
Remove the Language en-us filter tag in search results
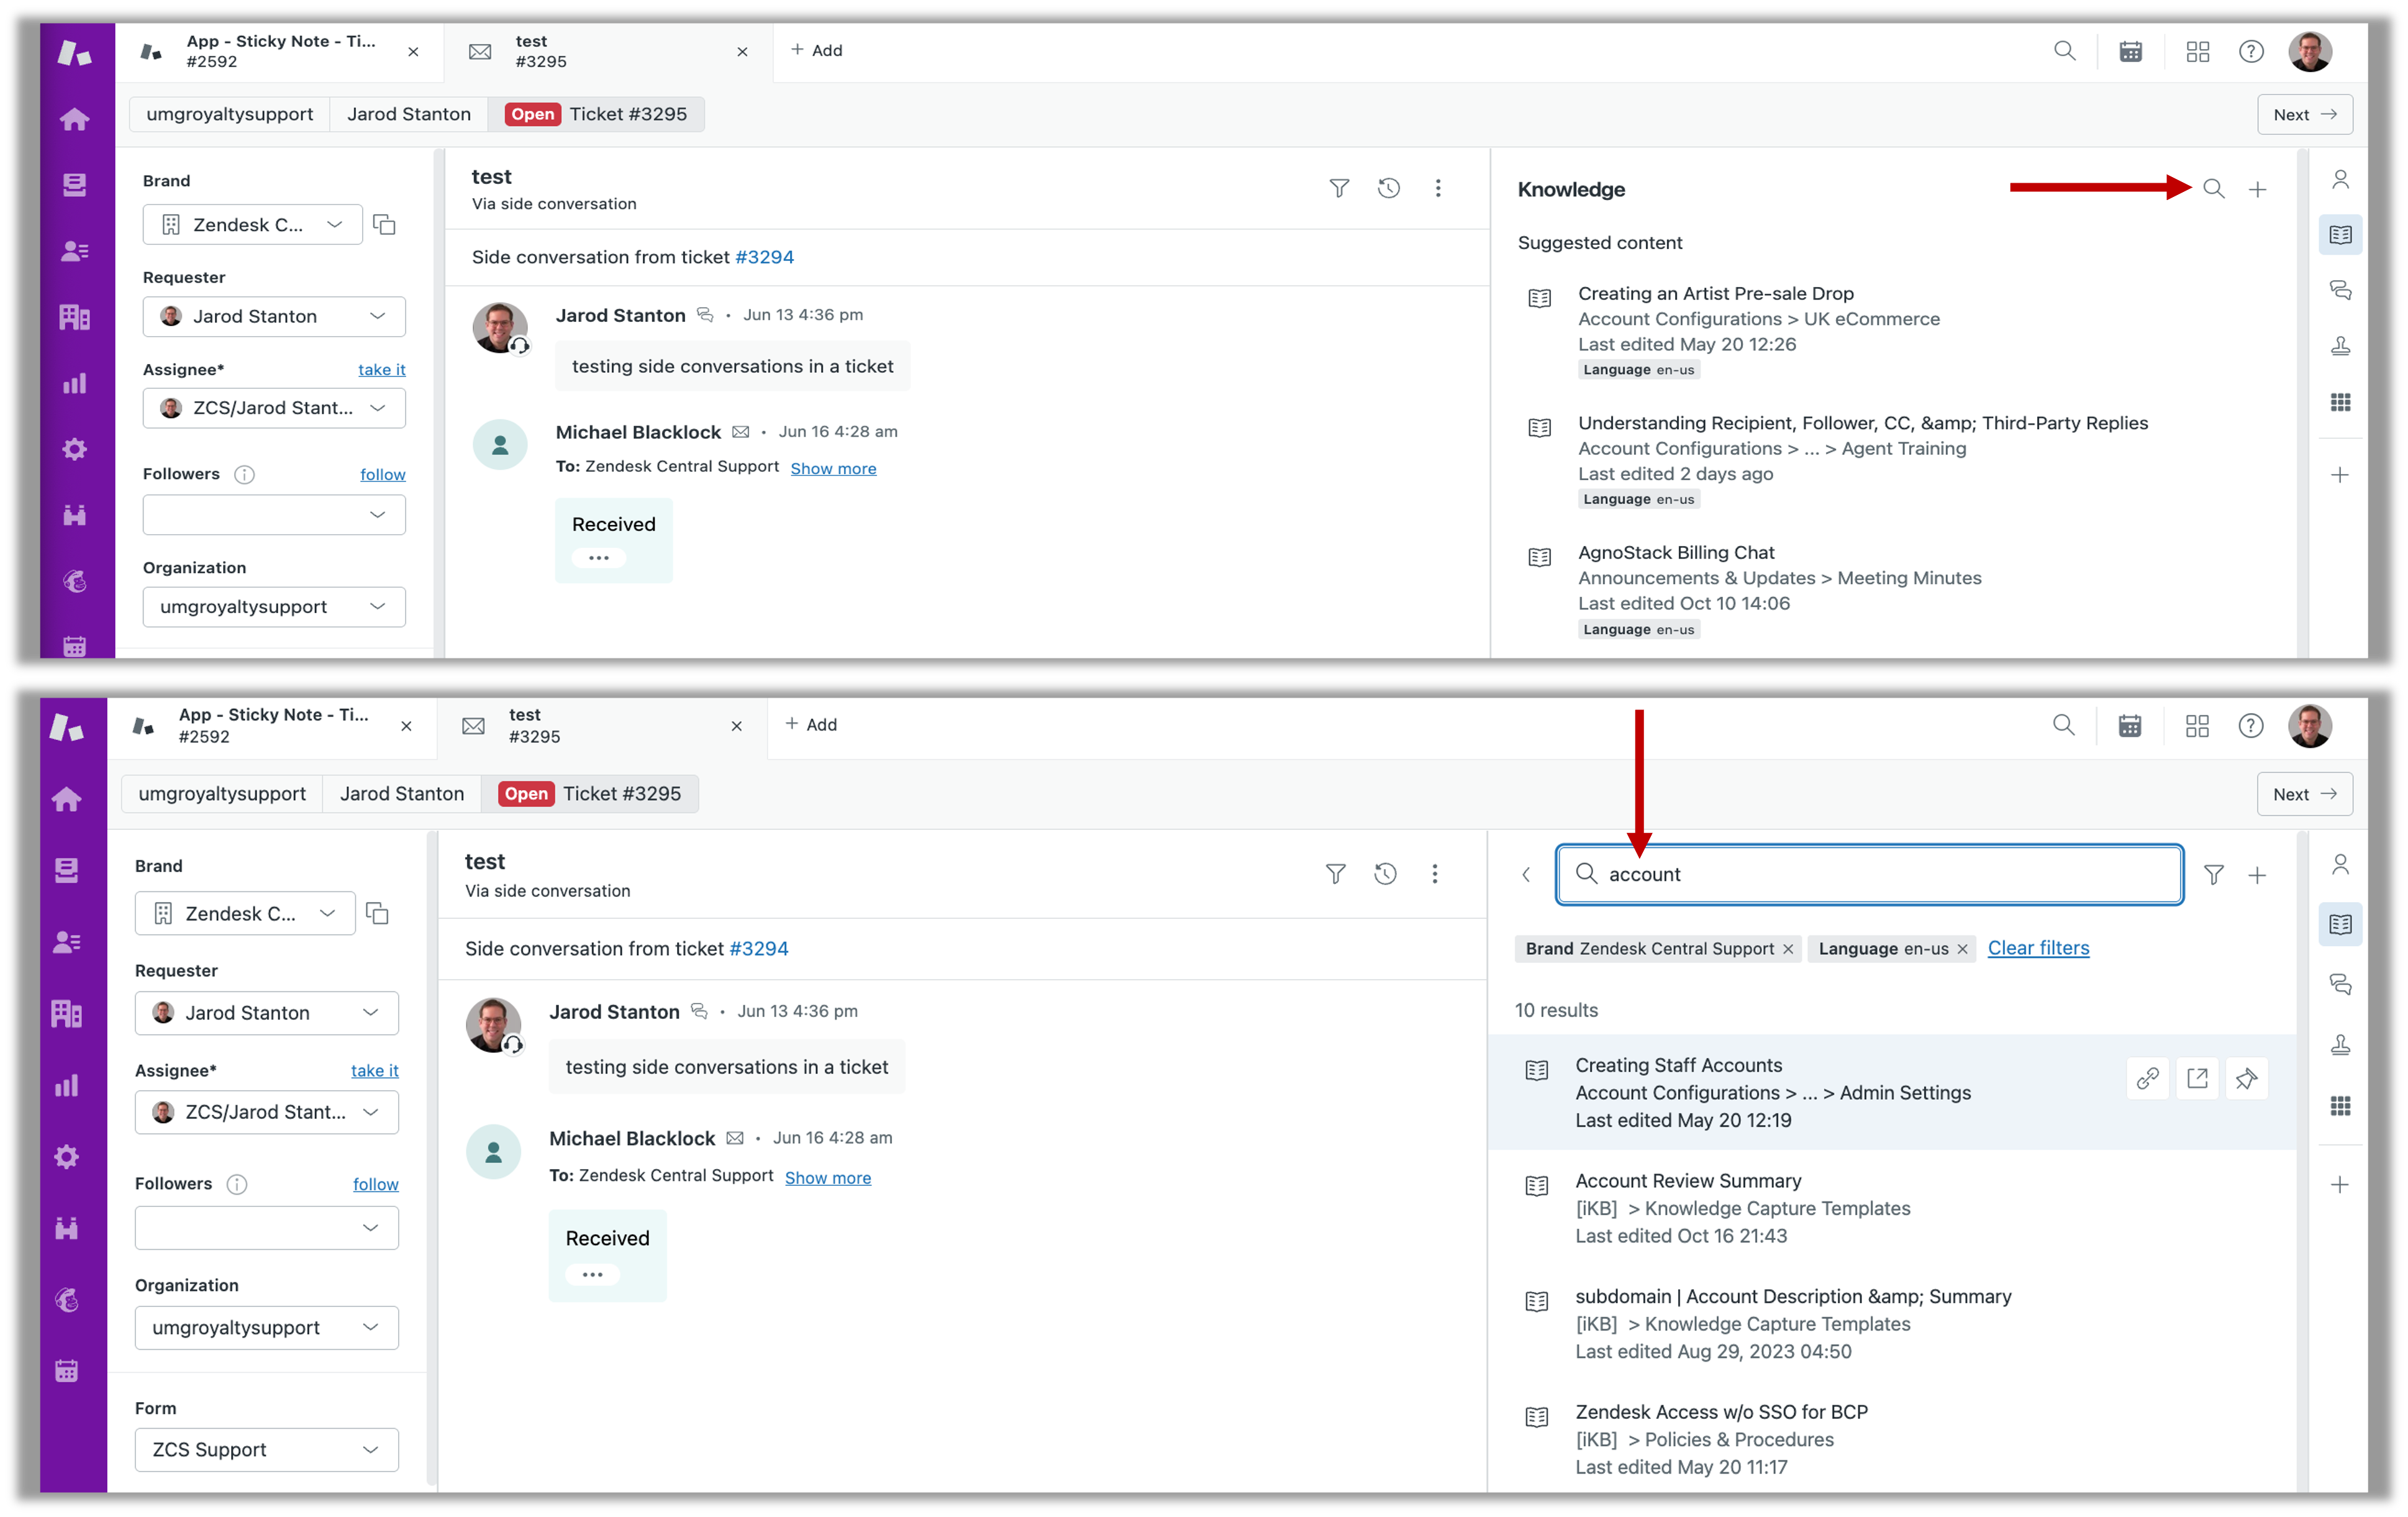coord(1962,948)
